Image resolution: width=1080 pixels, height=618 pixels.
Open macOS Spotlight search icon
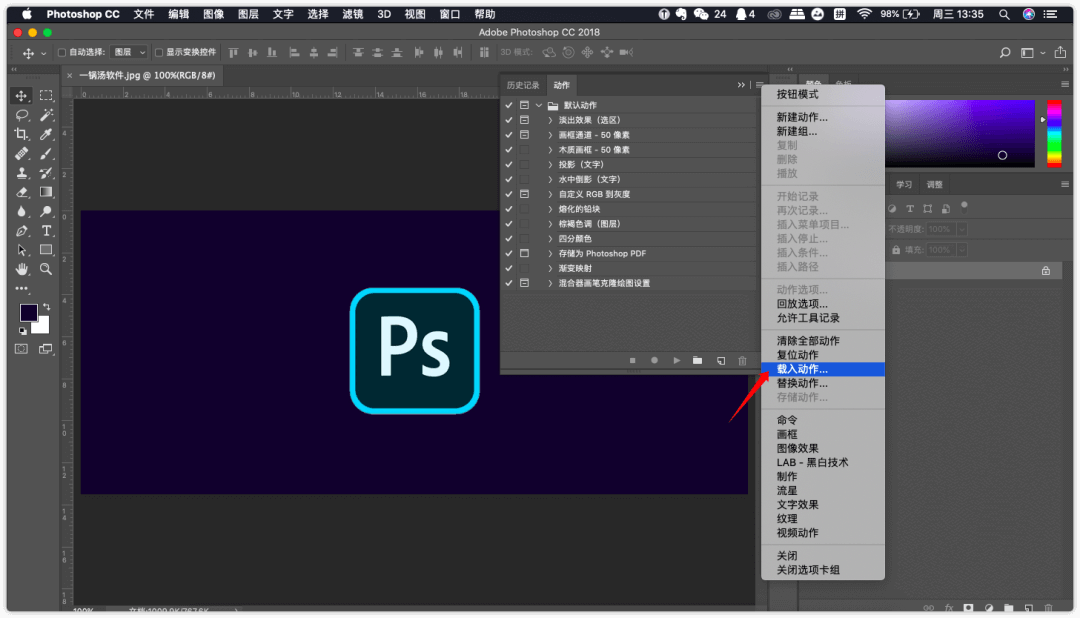tap(1004, 14)
